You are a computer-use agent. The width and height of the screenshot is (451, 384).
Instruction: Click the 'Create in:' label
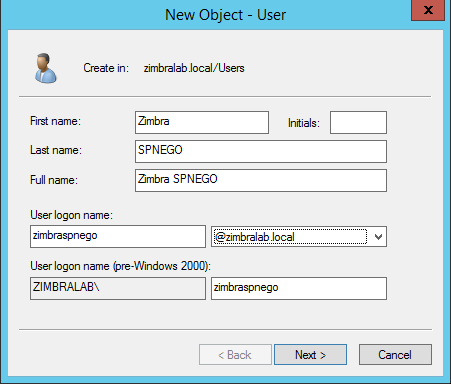106,68
